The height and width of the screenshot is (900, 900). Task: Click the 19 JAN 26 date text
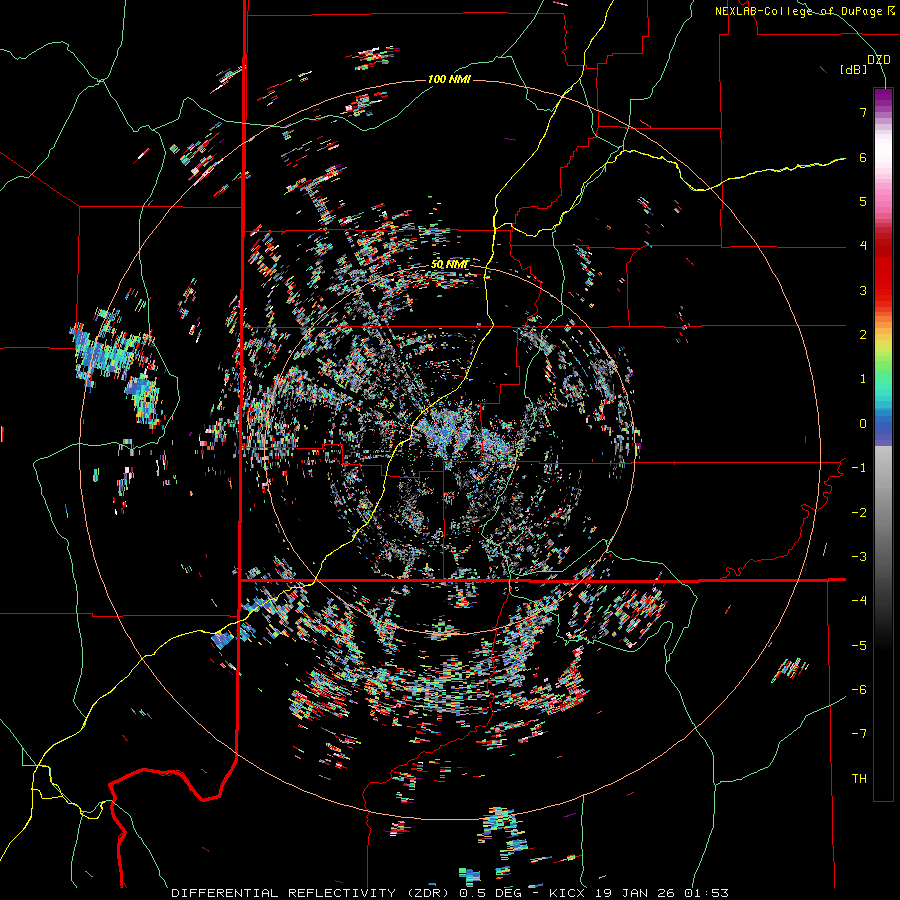[x=633, y=893]
